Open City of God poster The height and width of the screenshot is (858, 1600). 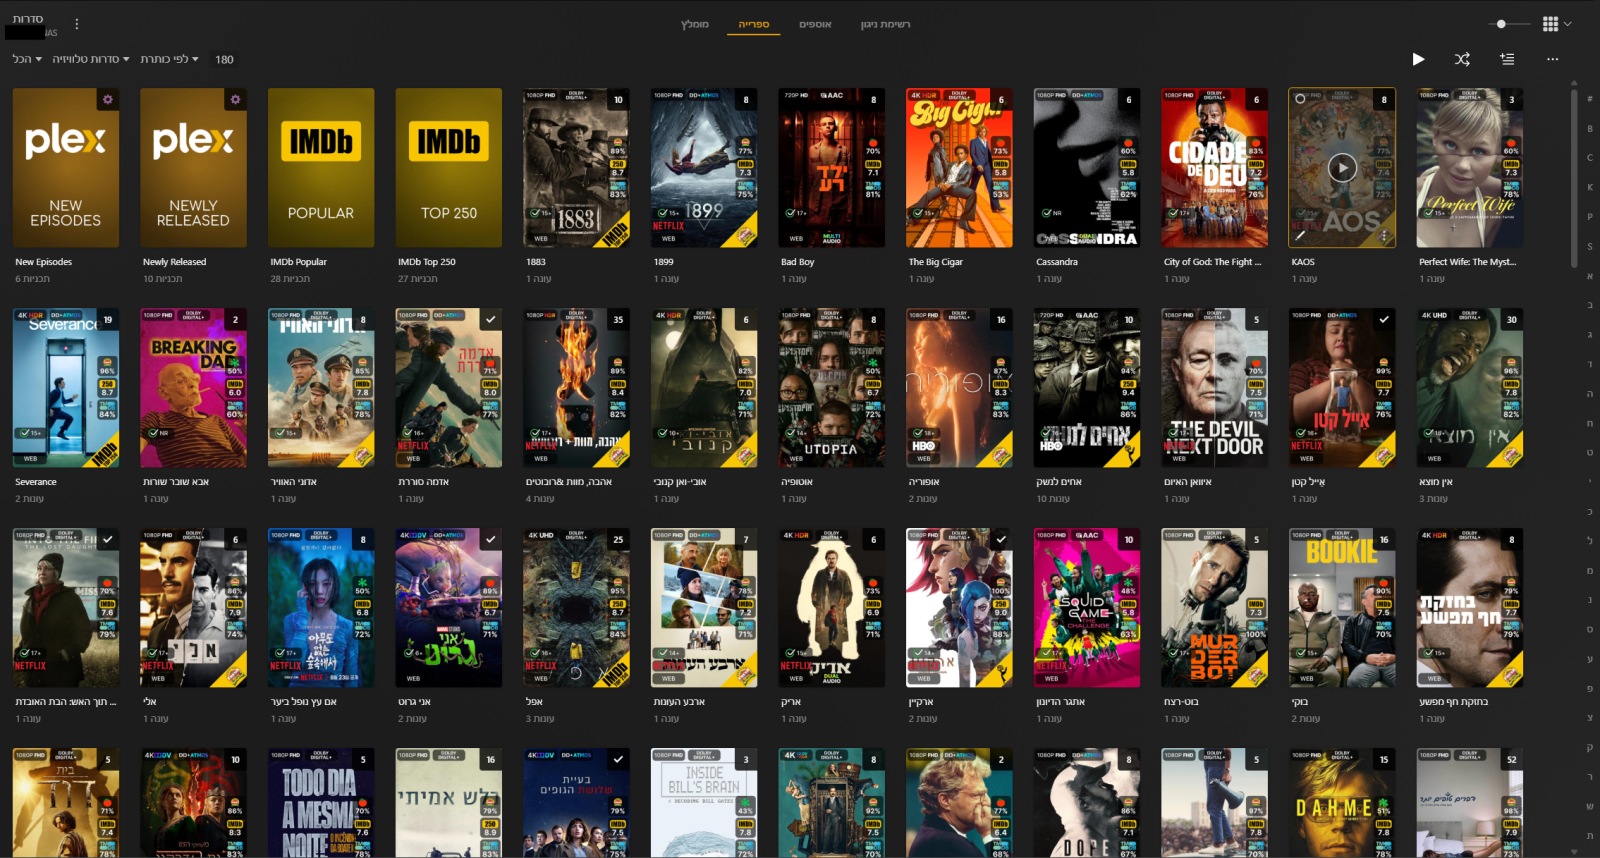(x=1215, y=167)
